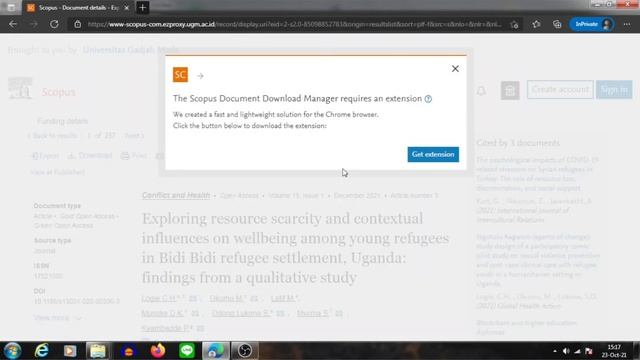This screenshot has height=360, width=640.
Task: Open the Collections icon in toolbar
Action: pos(557,24)
